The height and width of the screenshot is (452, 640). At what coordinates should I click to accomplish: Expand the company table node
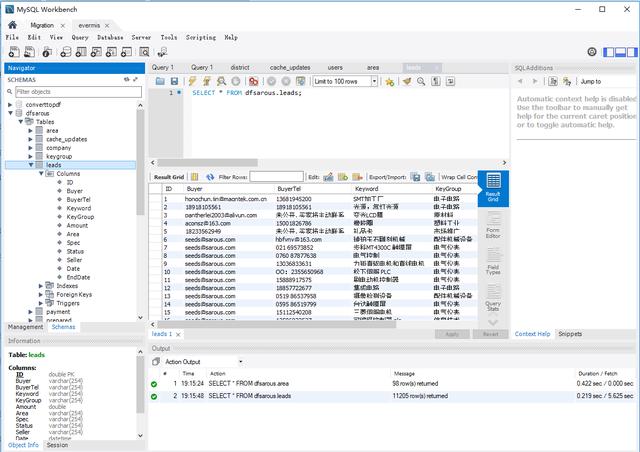pos(31,148)
